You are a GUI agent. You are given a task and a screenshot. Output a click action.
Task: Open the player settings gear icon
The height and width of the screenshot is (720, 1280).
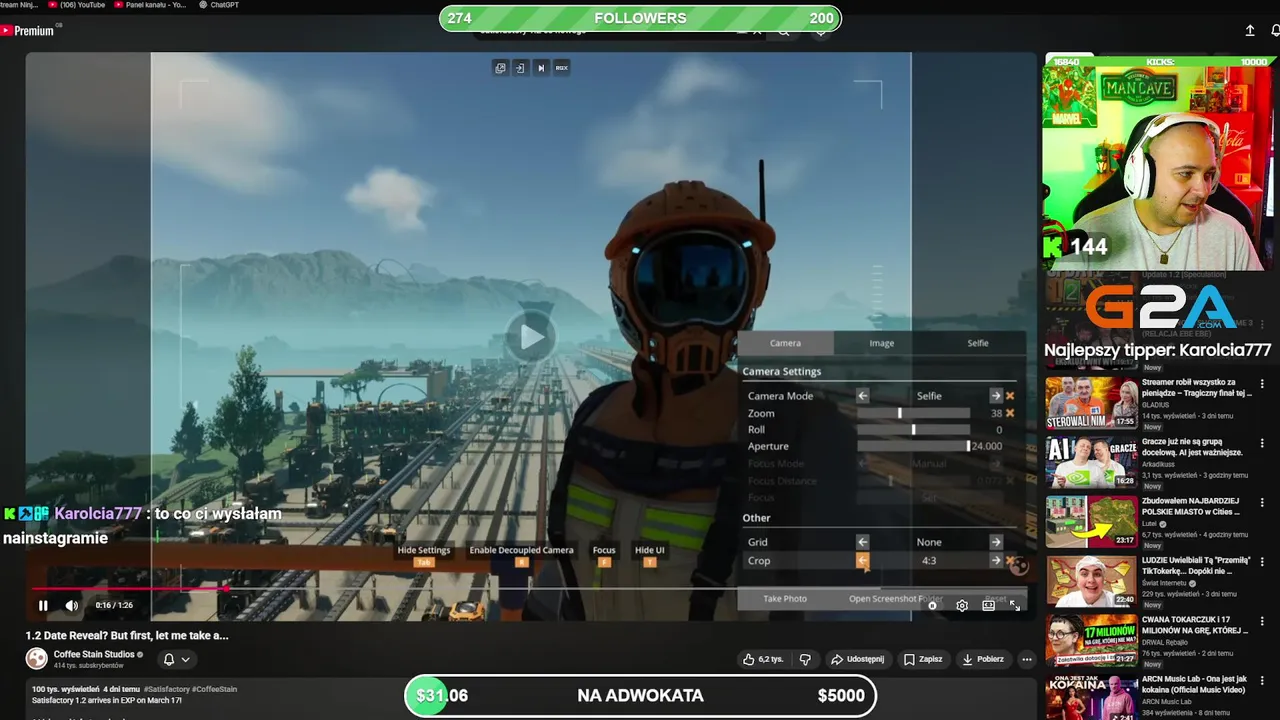click(x=962, y=605)
